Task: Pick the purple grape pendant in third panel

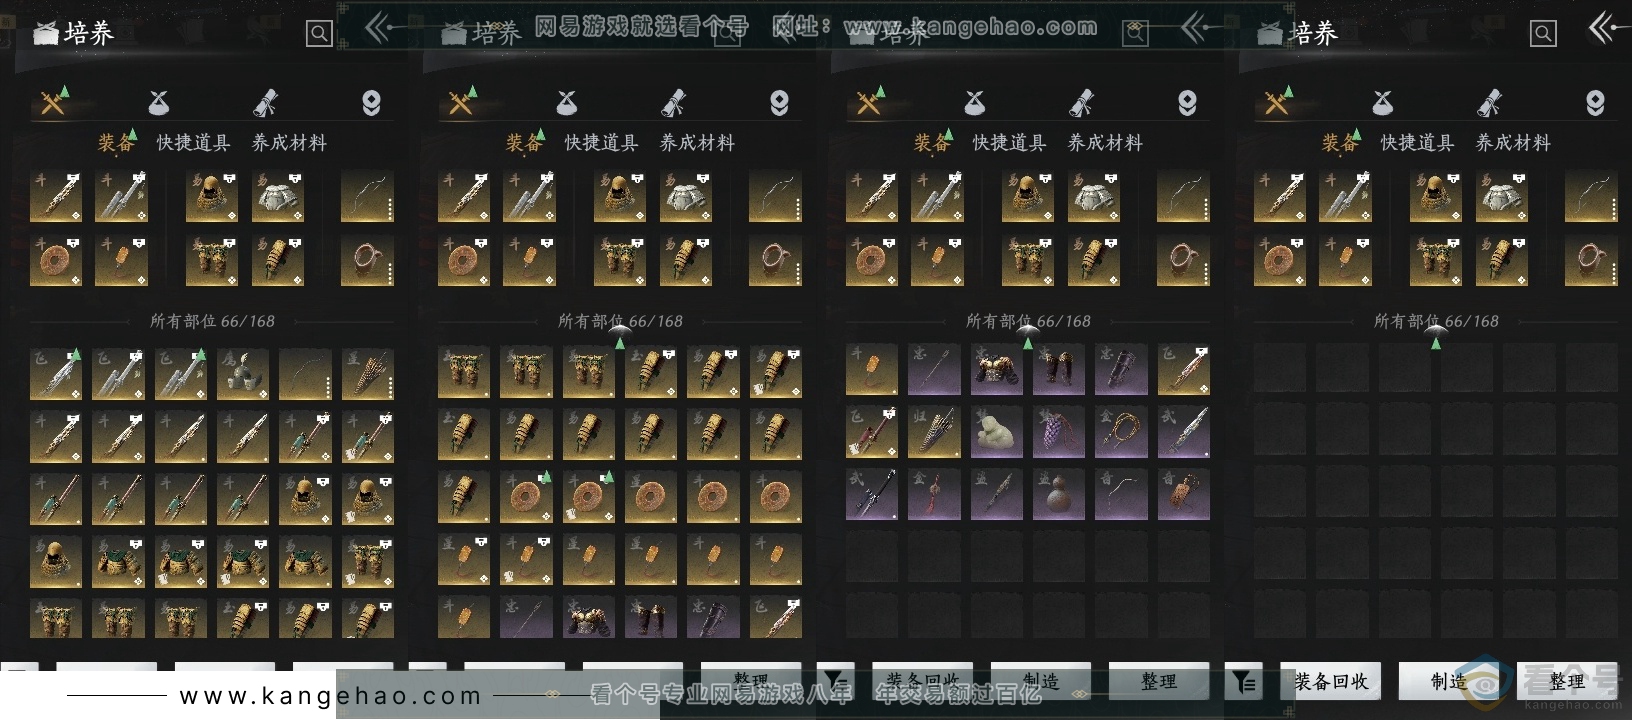Action: coord(1059,432)
